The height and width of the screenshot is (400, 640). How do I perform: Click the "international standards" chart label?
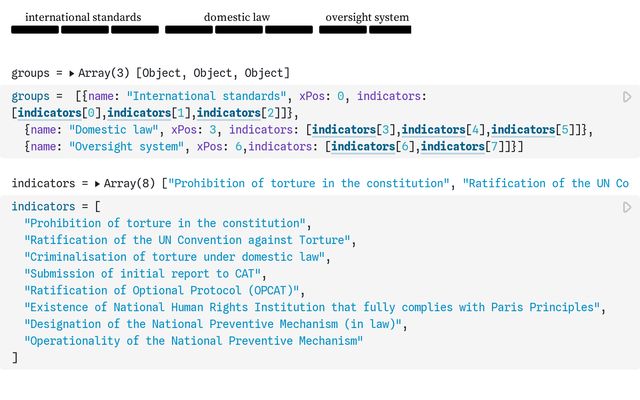(x=83, y=17)
